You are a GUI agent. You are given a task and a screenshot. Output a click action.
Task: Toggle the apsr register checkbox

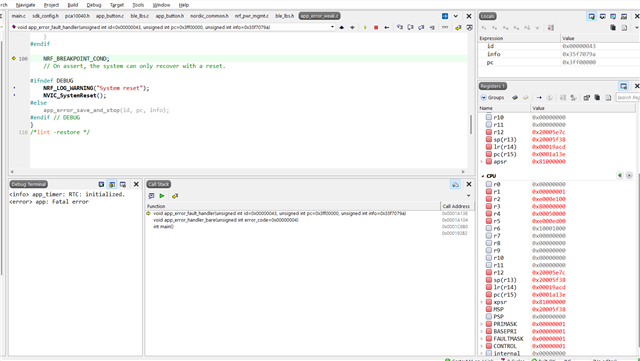pyautogui.click(x=489, y=162)
